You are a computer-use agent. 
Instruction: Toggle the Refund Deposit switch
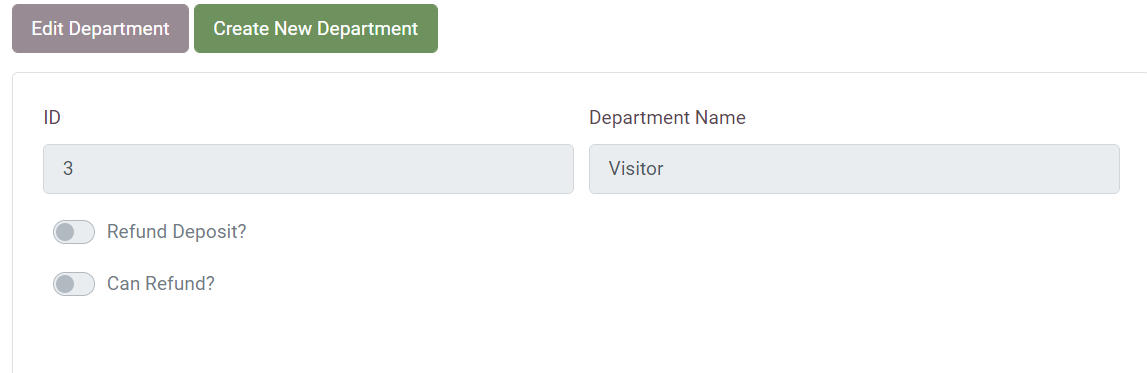[74, 232]
